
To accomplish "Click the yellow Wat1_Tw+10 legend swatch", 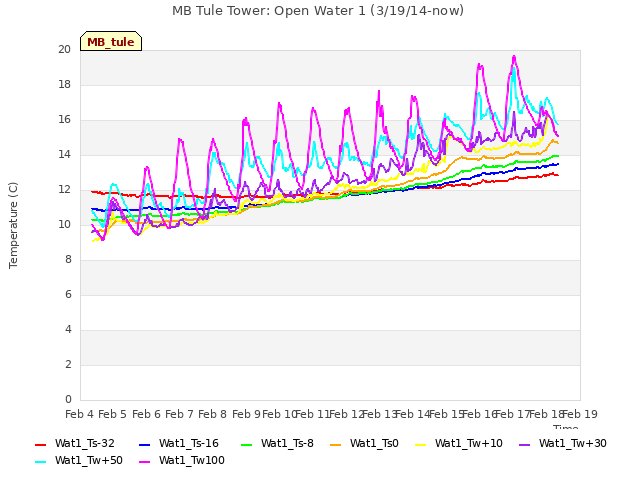I will point(421,444).
